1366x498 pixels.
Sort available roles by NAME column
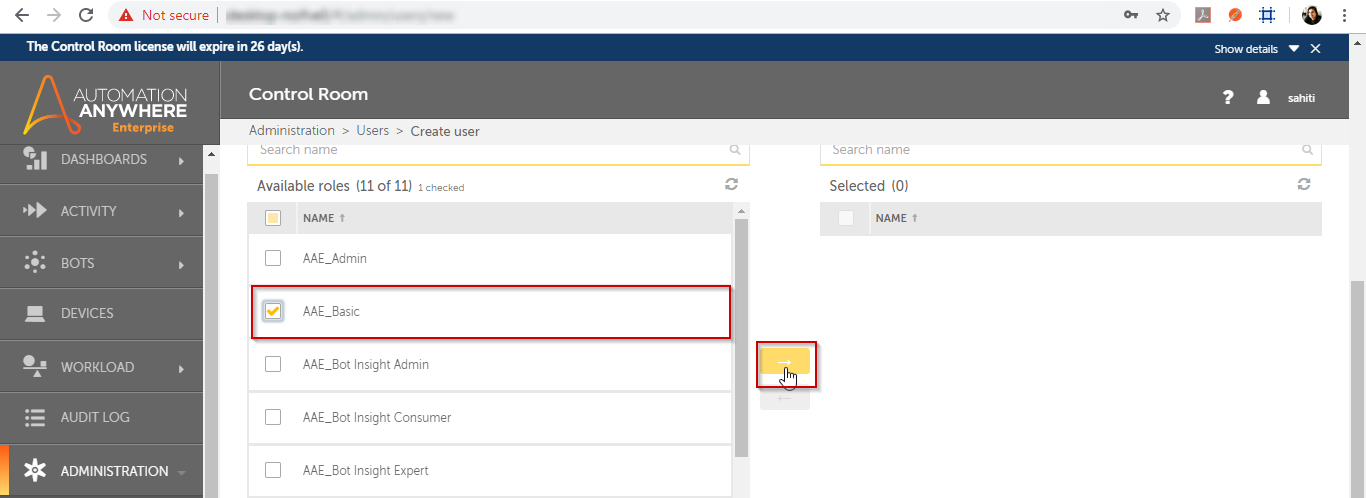click(x=325, y=218)
